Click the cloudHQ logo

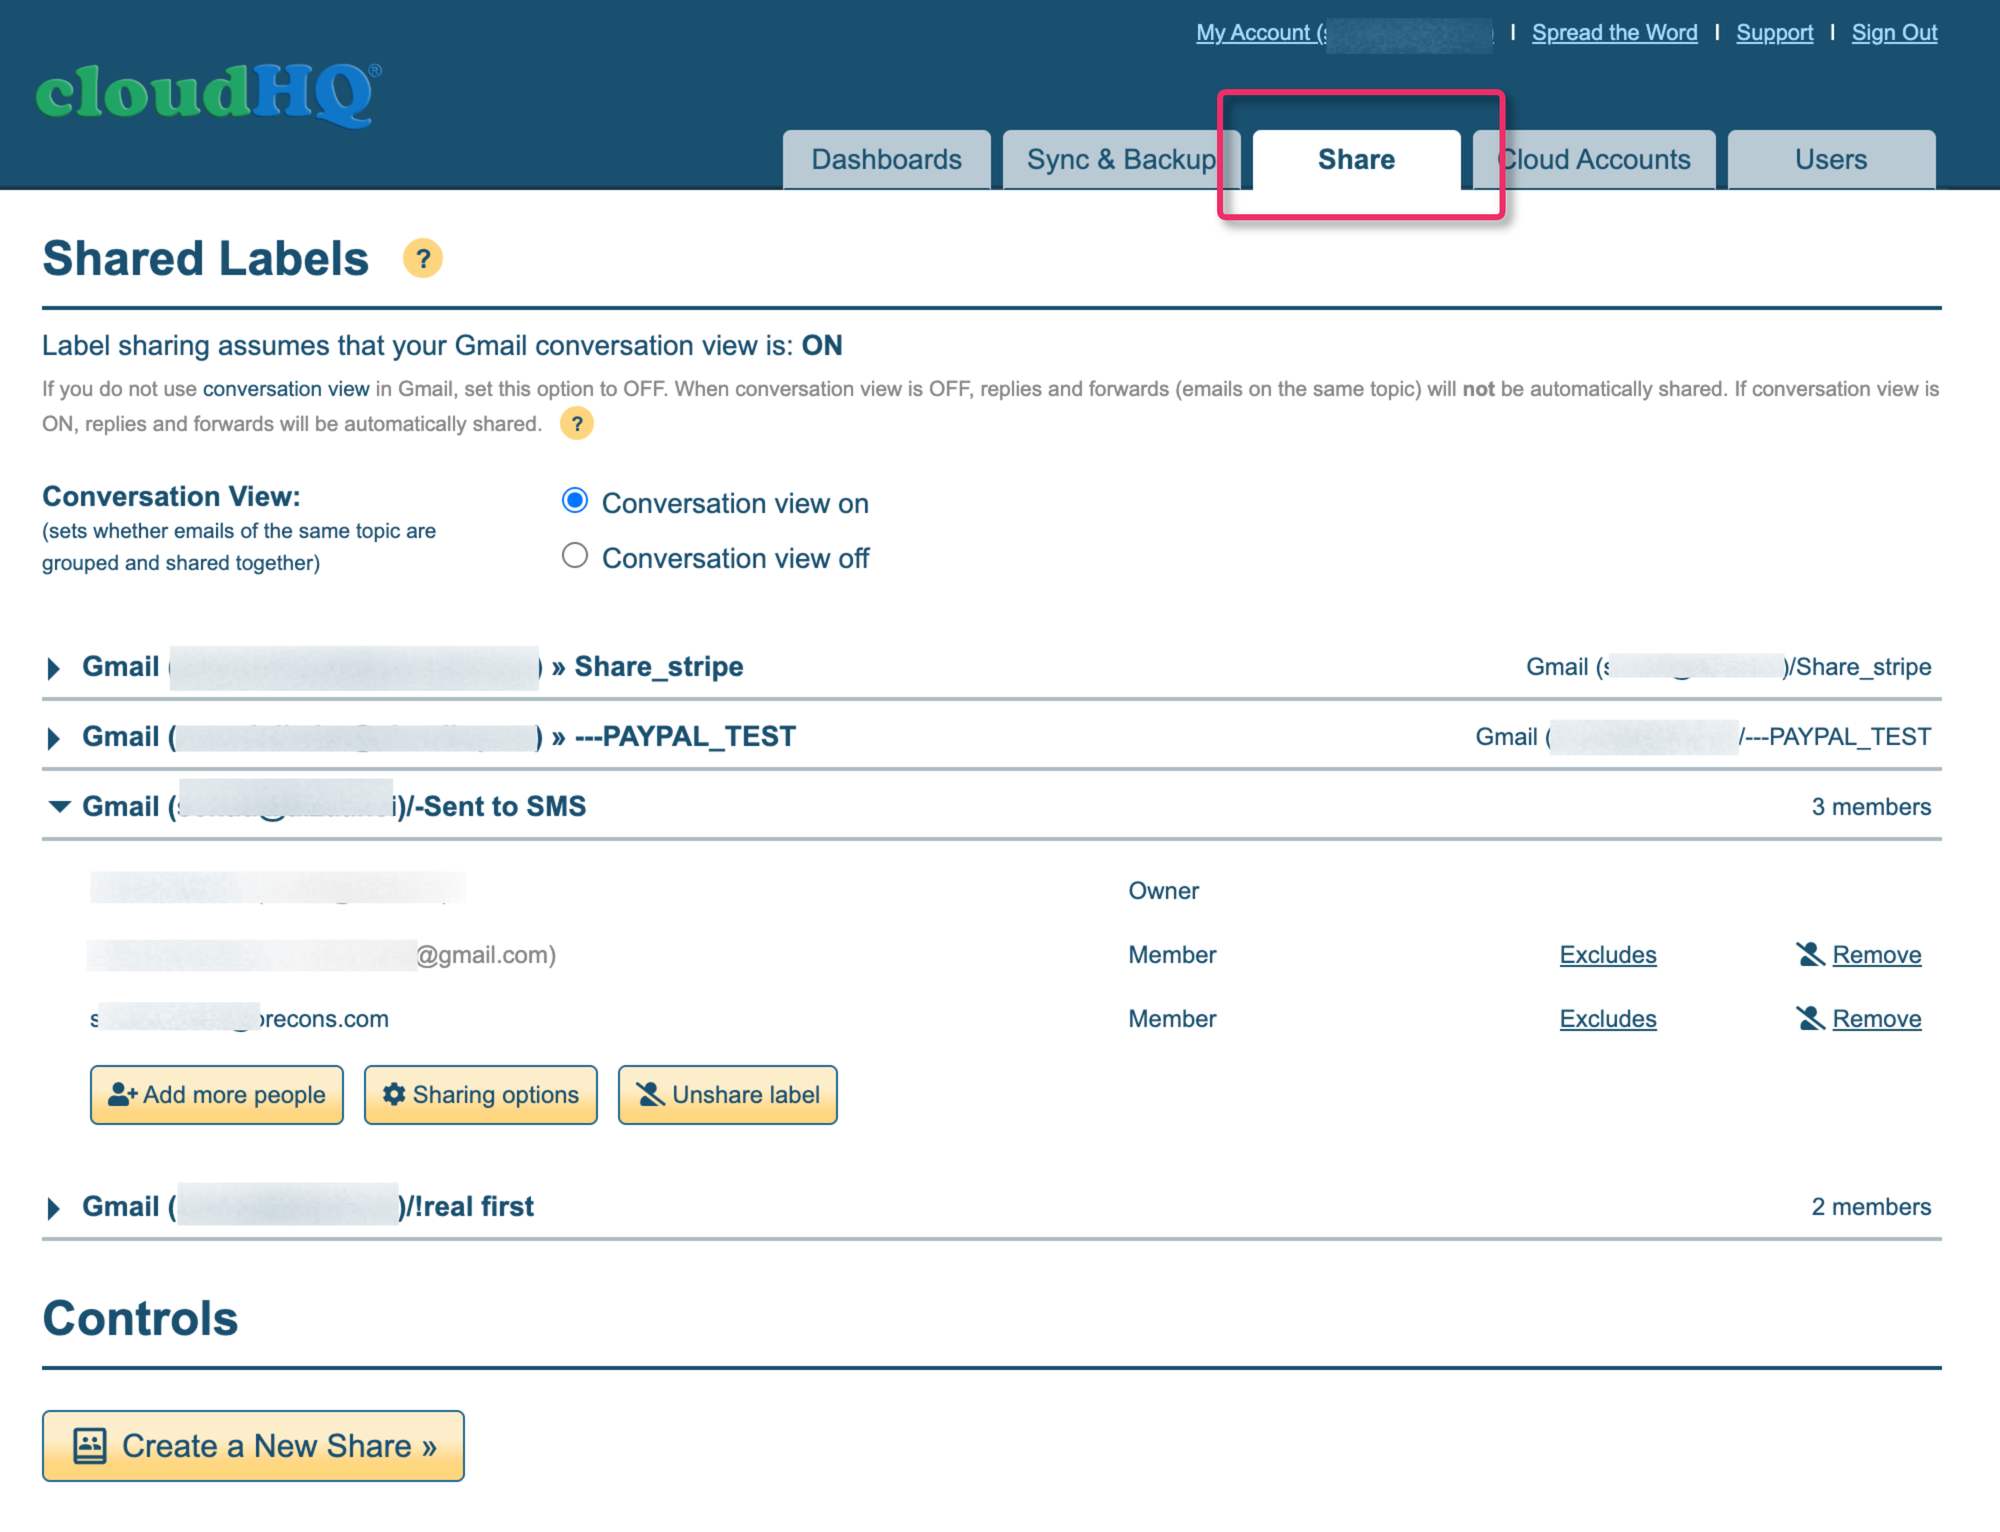[x=209, y=95]
